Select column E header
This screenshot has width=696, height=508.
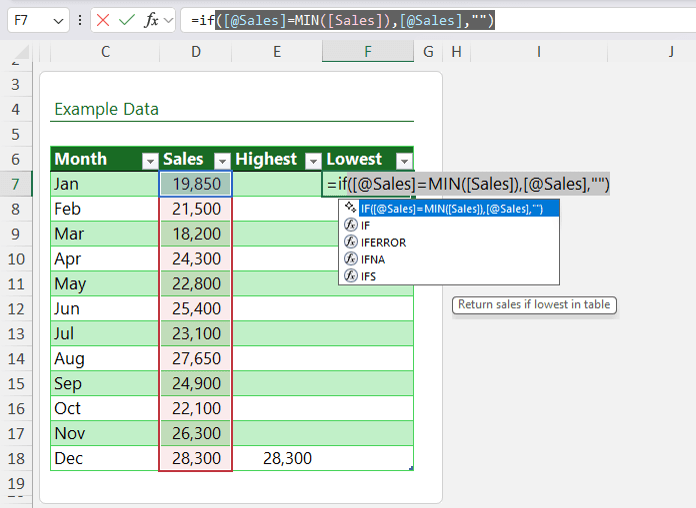point(277,52)
